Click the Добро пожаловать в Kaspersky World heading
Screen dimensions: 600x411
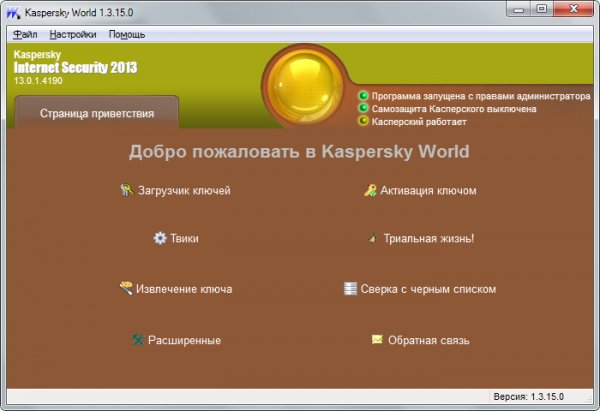(x=299, y=152)
